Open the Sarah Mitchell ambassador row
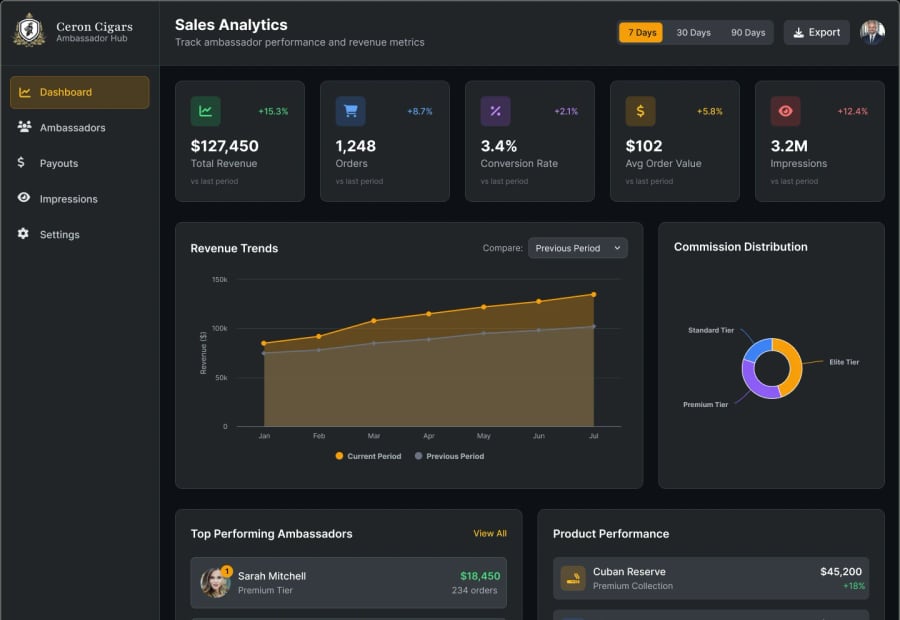 click(x=348, y=583)
